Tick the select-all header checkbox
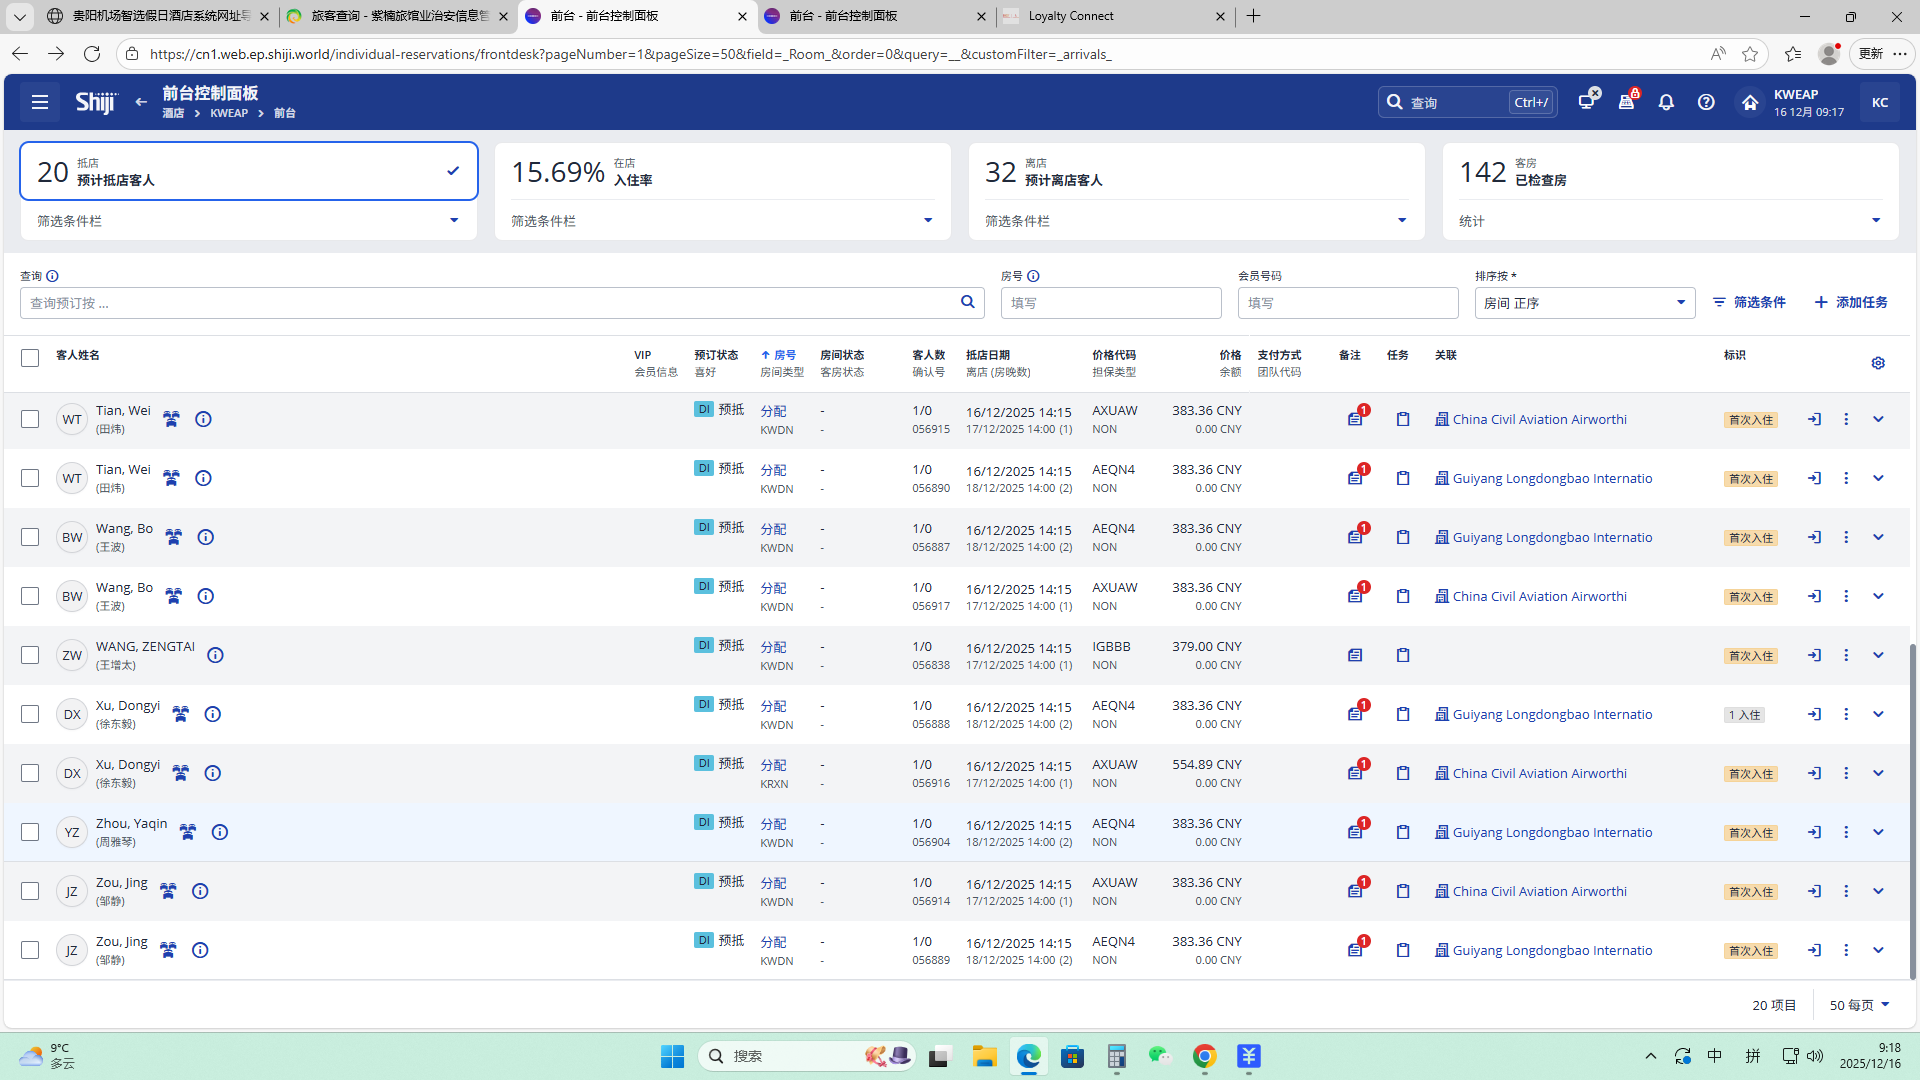This screenshot has height=1080, width=1920. pos(30,358)
